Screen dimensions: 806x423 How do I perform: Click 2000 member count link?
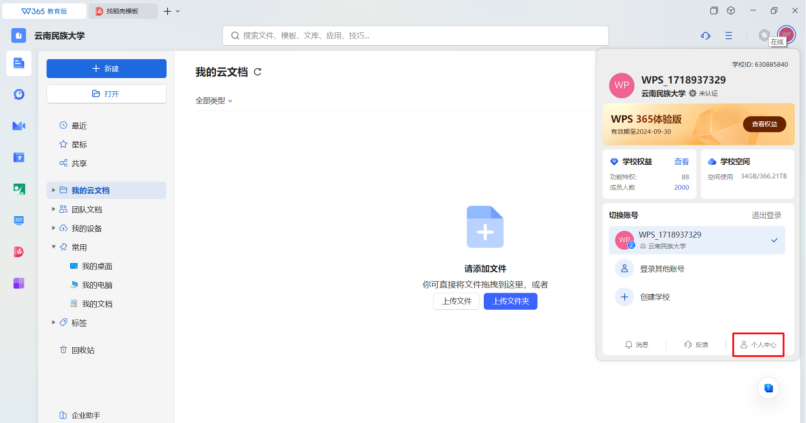click(682, 188)
